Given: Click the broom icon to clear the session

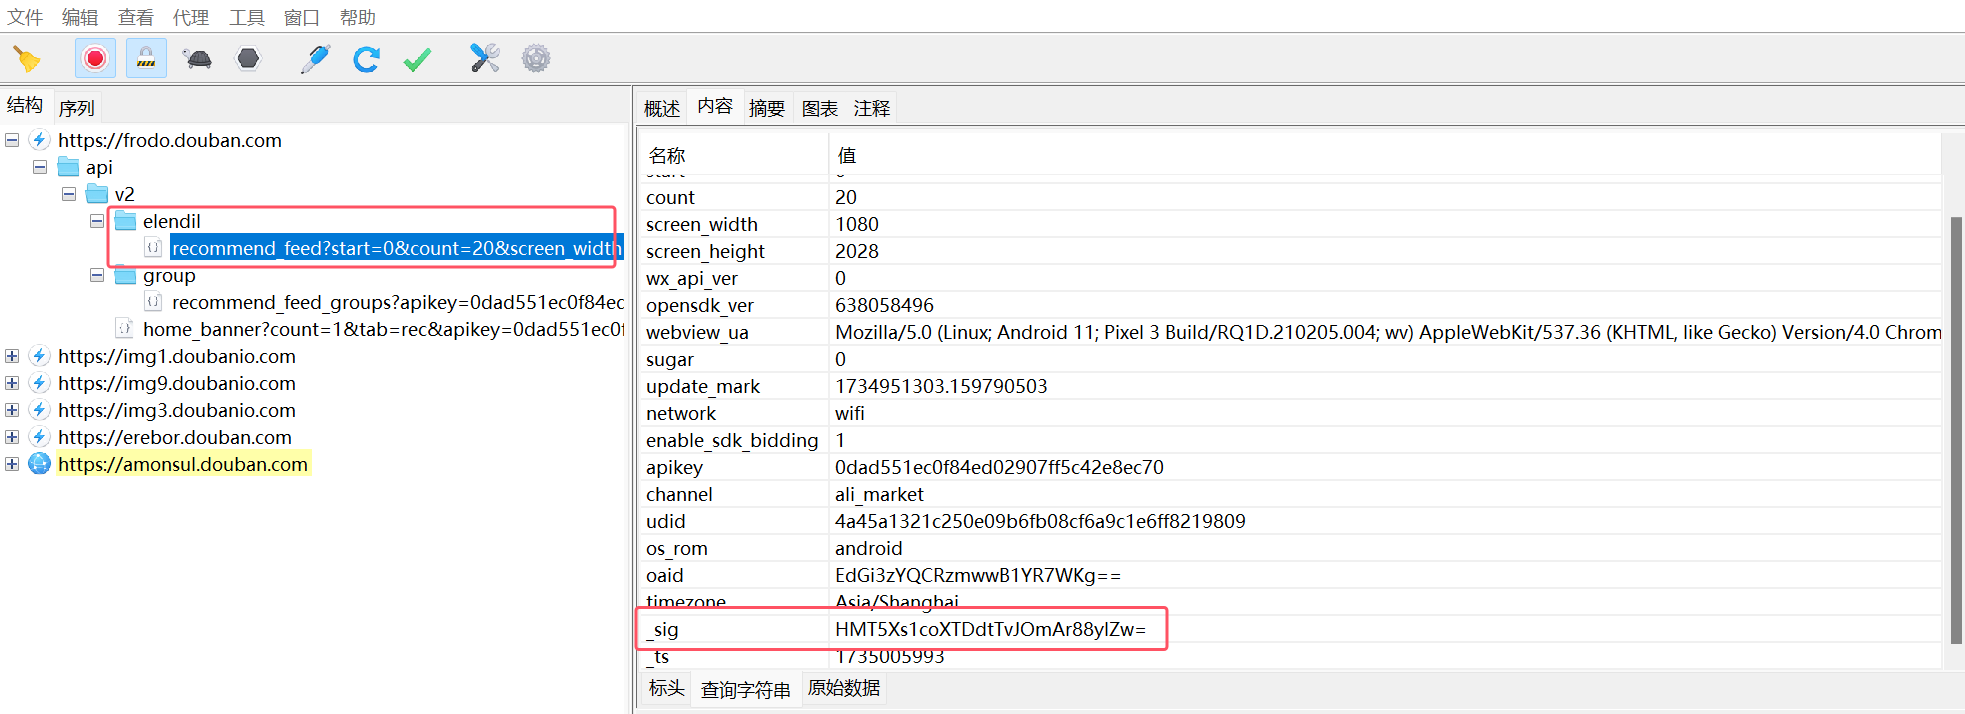Looking at the screenshot, I should [x=27, y=59].
